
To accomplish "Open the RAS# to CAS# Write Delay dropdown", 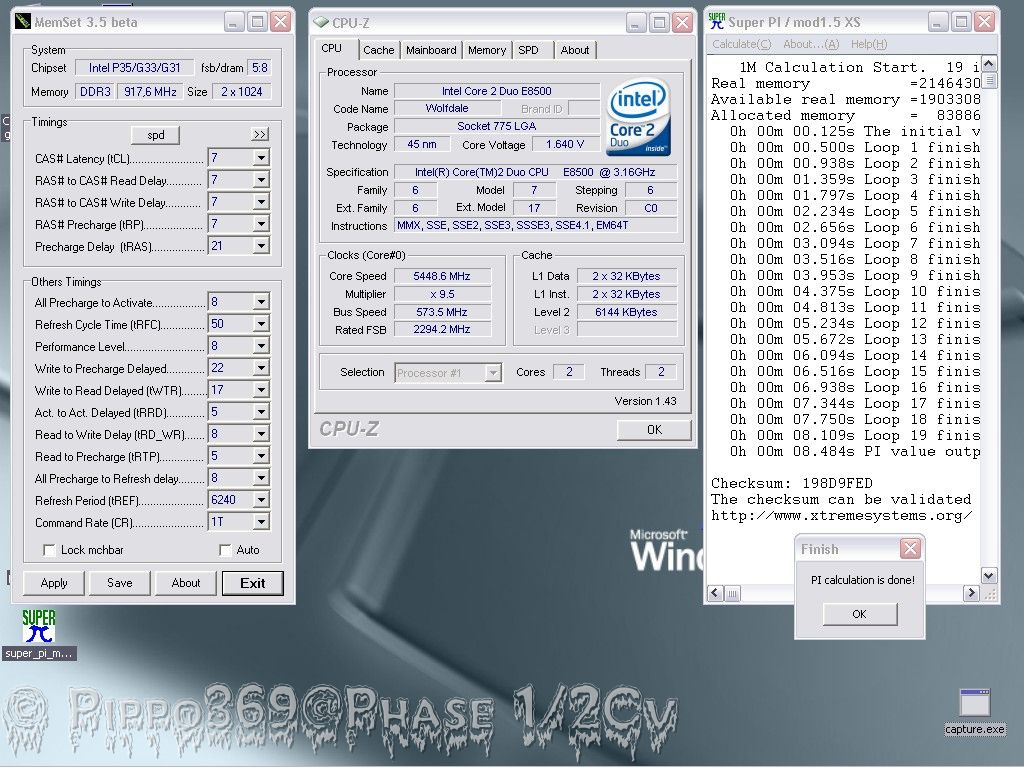I will coord(261,202).
